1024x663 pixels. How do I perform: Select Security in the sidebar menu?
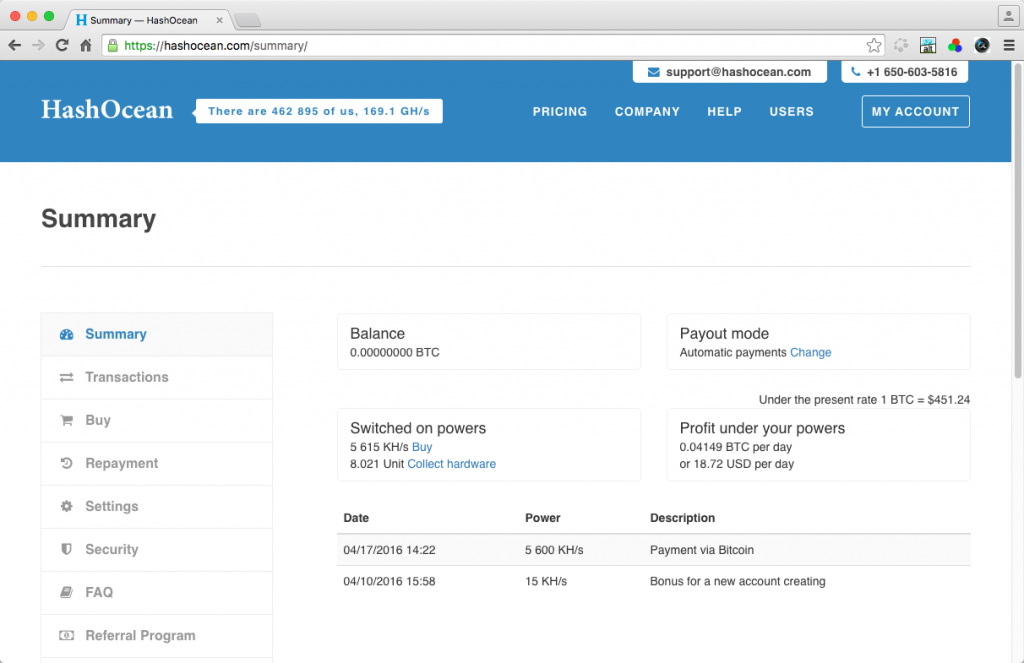point(157,549)
